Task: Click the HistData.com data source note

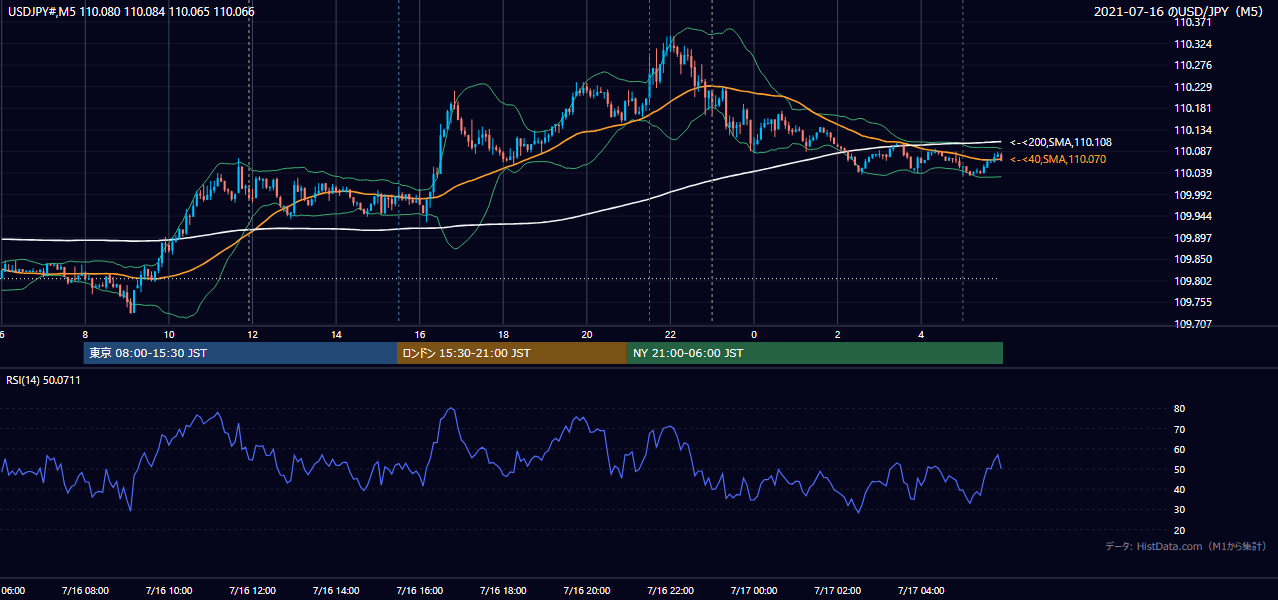Action: pyautogui.click(x=1186, y=546)
